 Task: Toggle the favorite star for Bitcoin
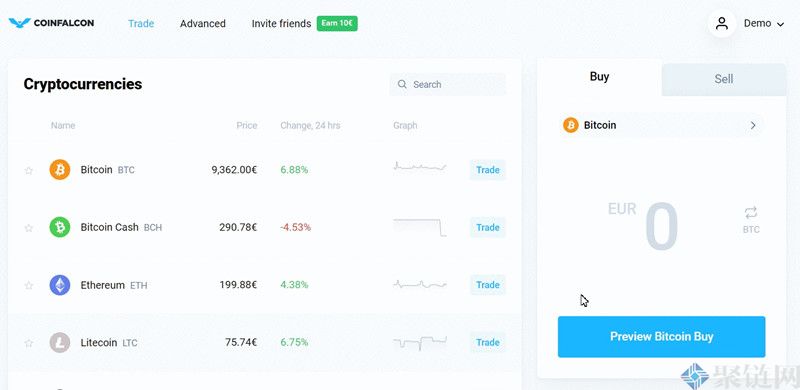(29, 170)
